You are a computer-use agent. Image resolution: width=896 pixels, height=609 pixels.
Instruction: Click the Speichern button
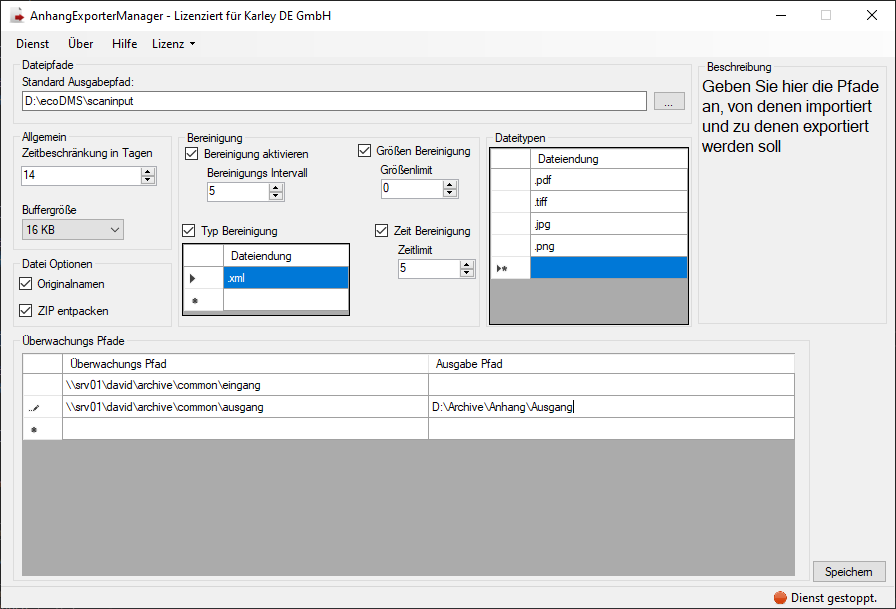pos(848,572)
